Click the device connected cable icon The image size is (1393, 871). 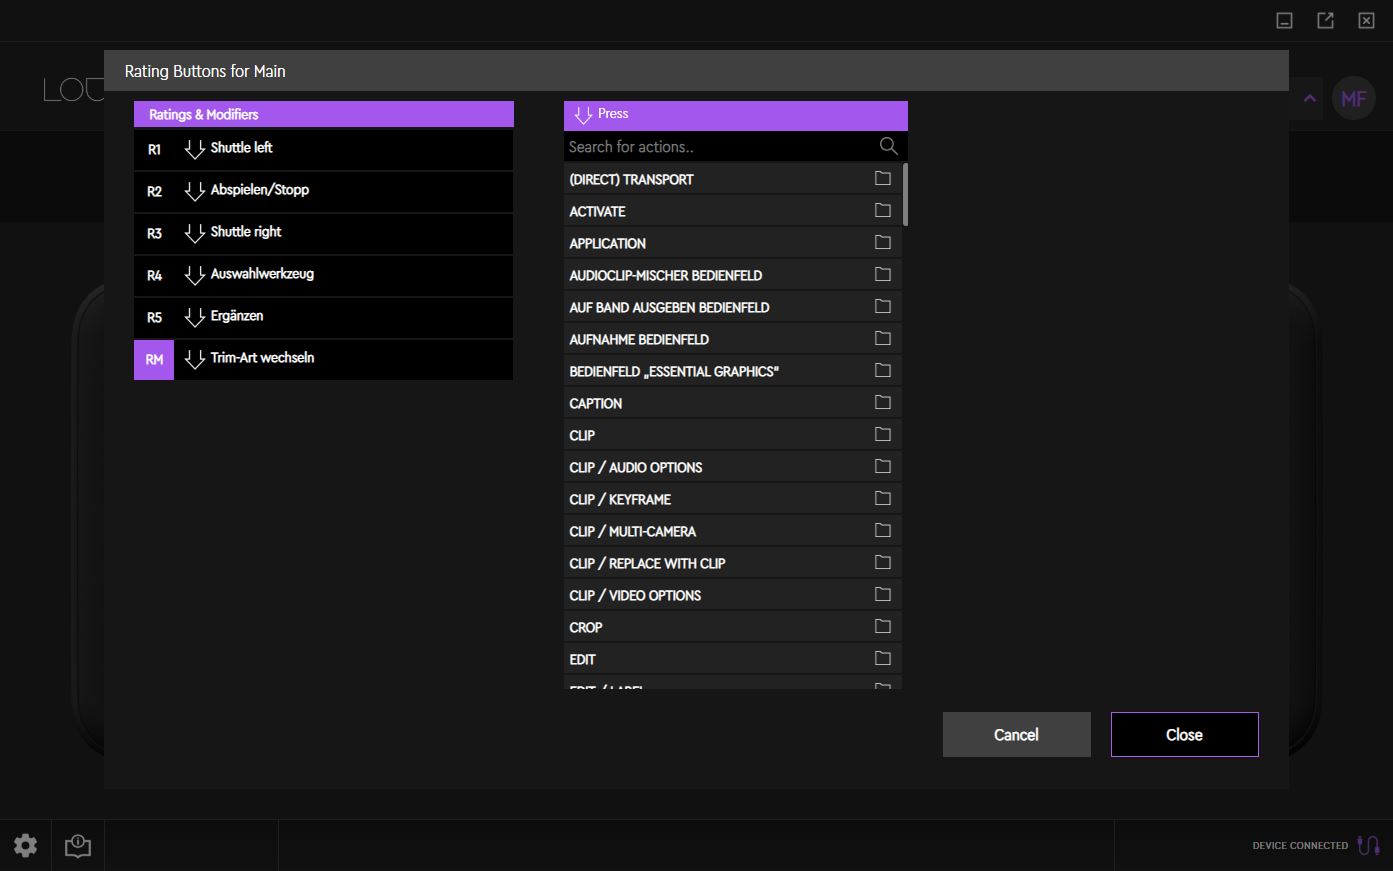click(x=1368, y=845)
